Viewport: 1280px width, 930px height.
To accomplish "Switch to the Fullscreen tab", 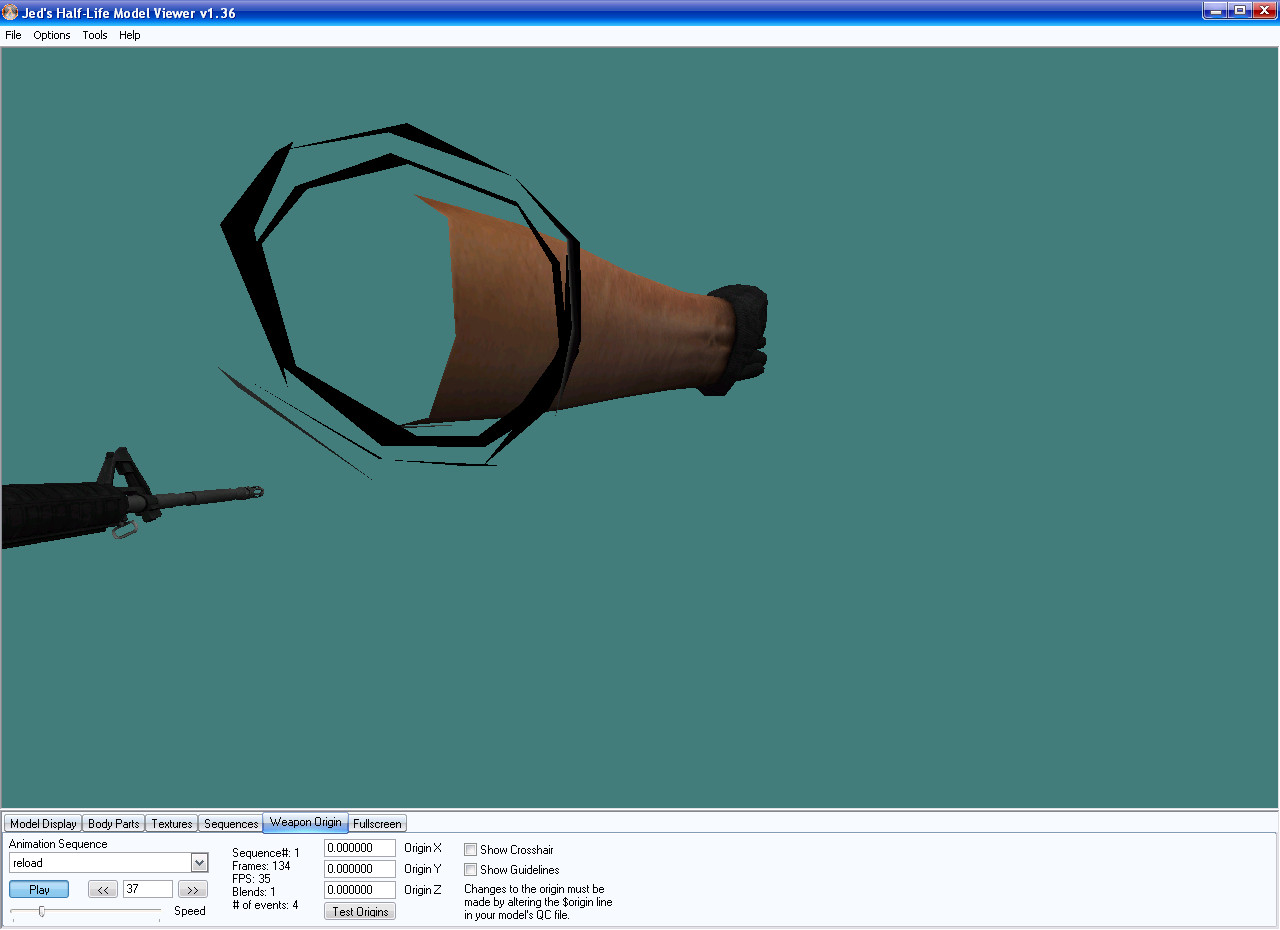I will pos(378,824).
